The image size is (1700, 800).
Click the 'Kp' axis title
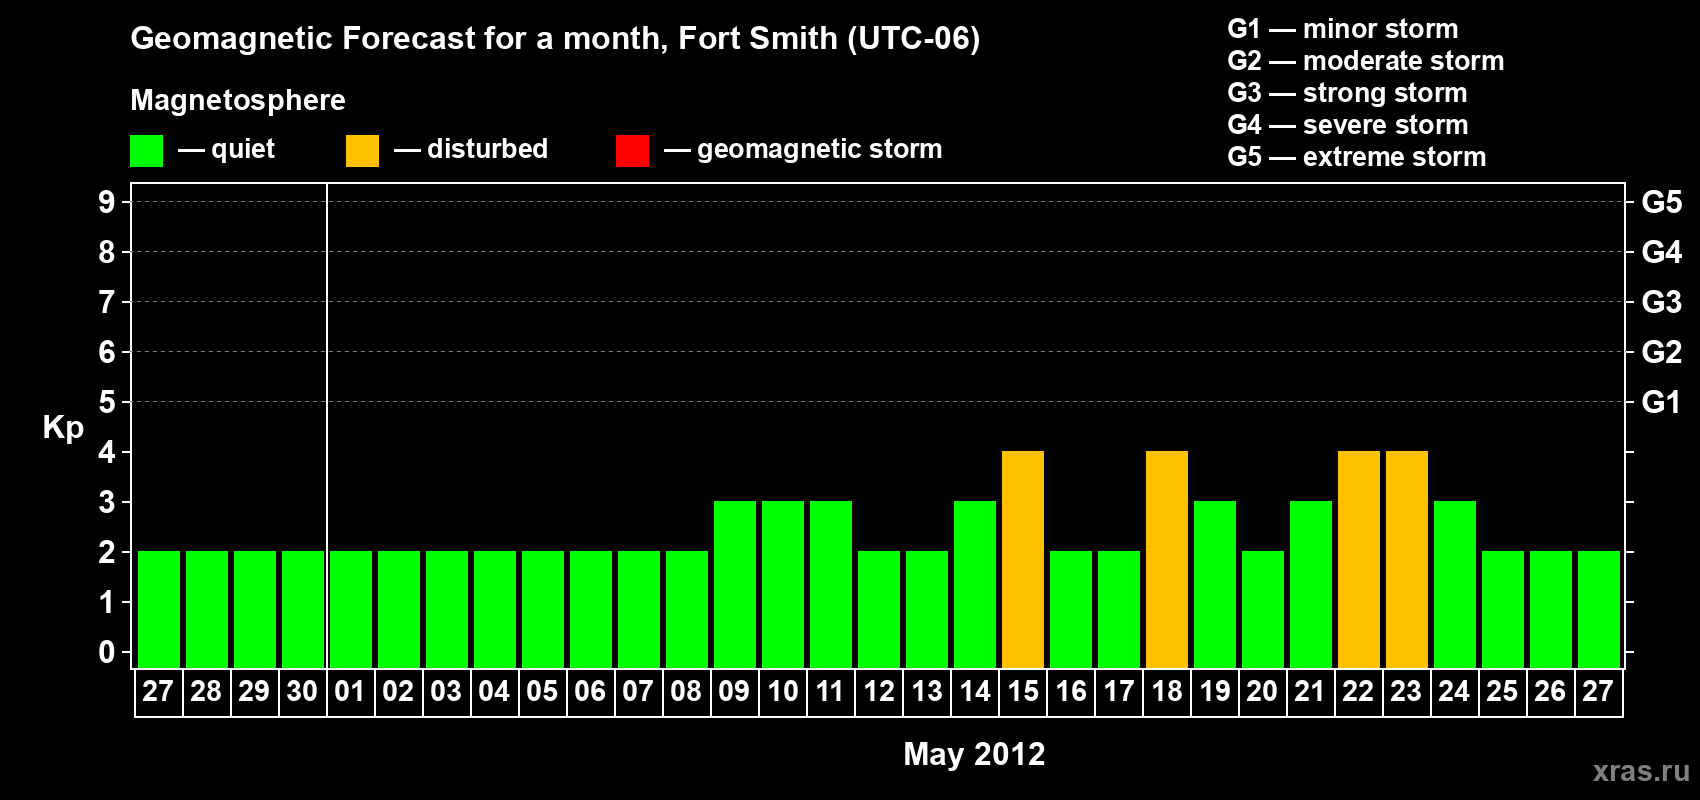click(63, 428)
